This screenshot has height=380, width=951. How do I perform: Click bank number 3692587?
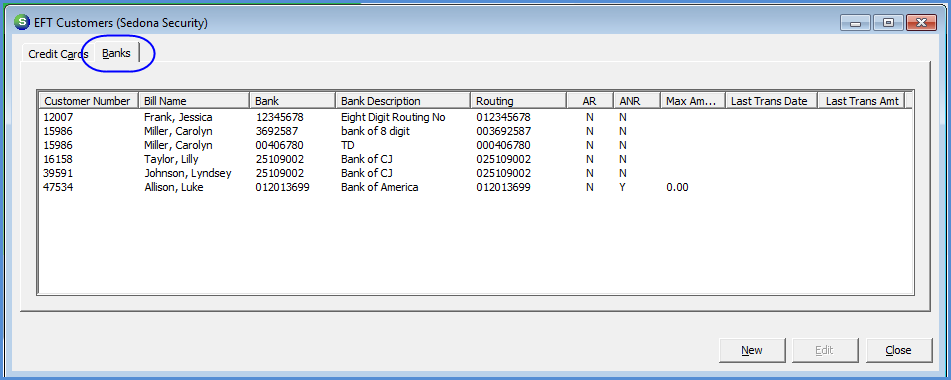point(277,131)
